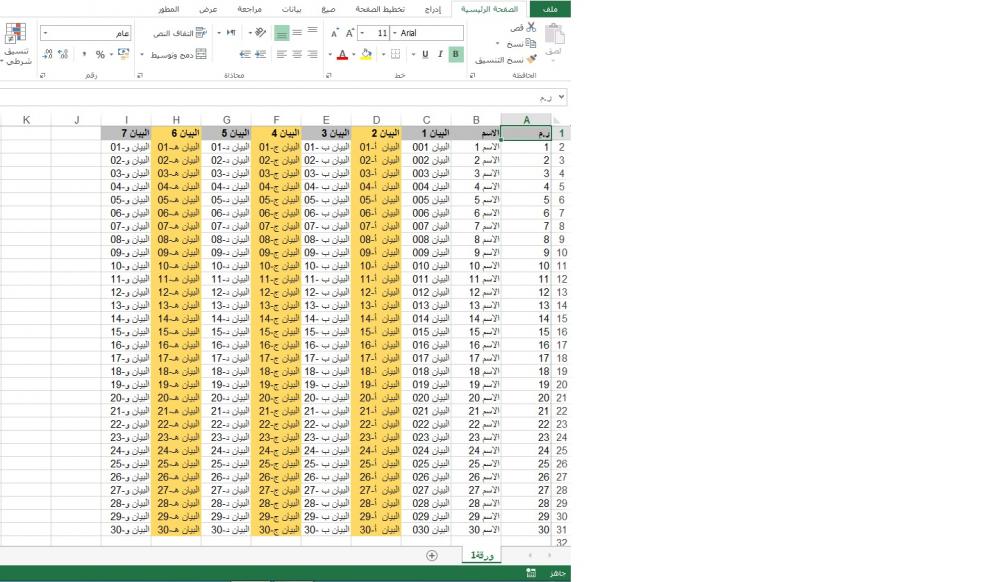Expand the formula bar chevron
The height and width of the screenshot is (582, 1000).
(x=561, y=97)
